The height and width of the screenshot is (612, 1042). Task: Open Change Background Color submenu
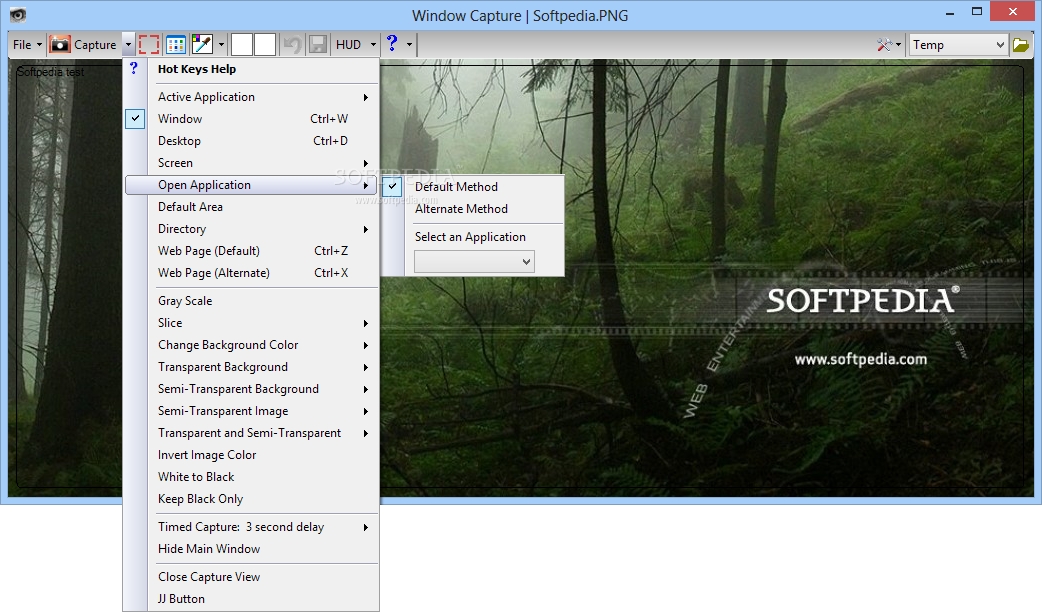pos(252,345)
